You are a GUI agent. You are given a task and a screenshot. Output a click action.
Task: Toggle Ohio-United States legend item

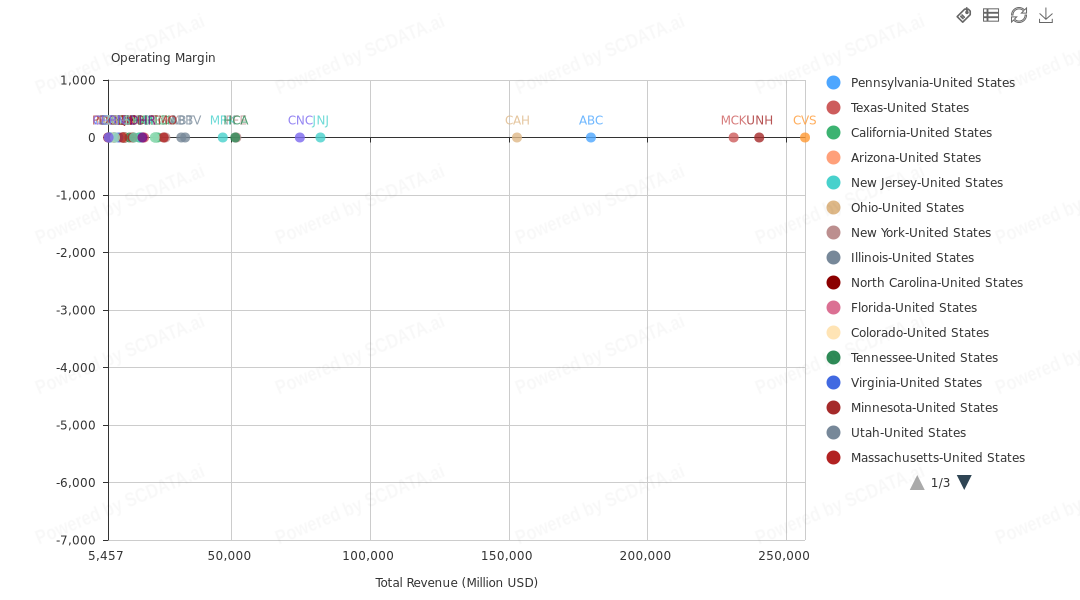coord(906,208)
